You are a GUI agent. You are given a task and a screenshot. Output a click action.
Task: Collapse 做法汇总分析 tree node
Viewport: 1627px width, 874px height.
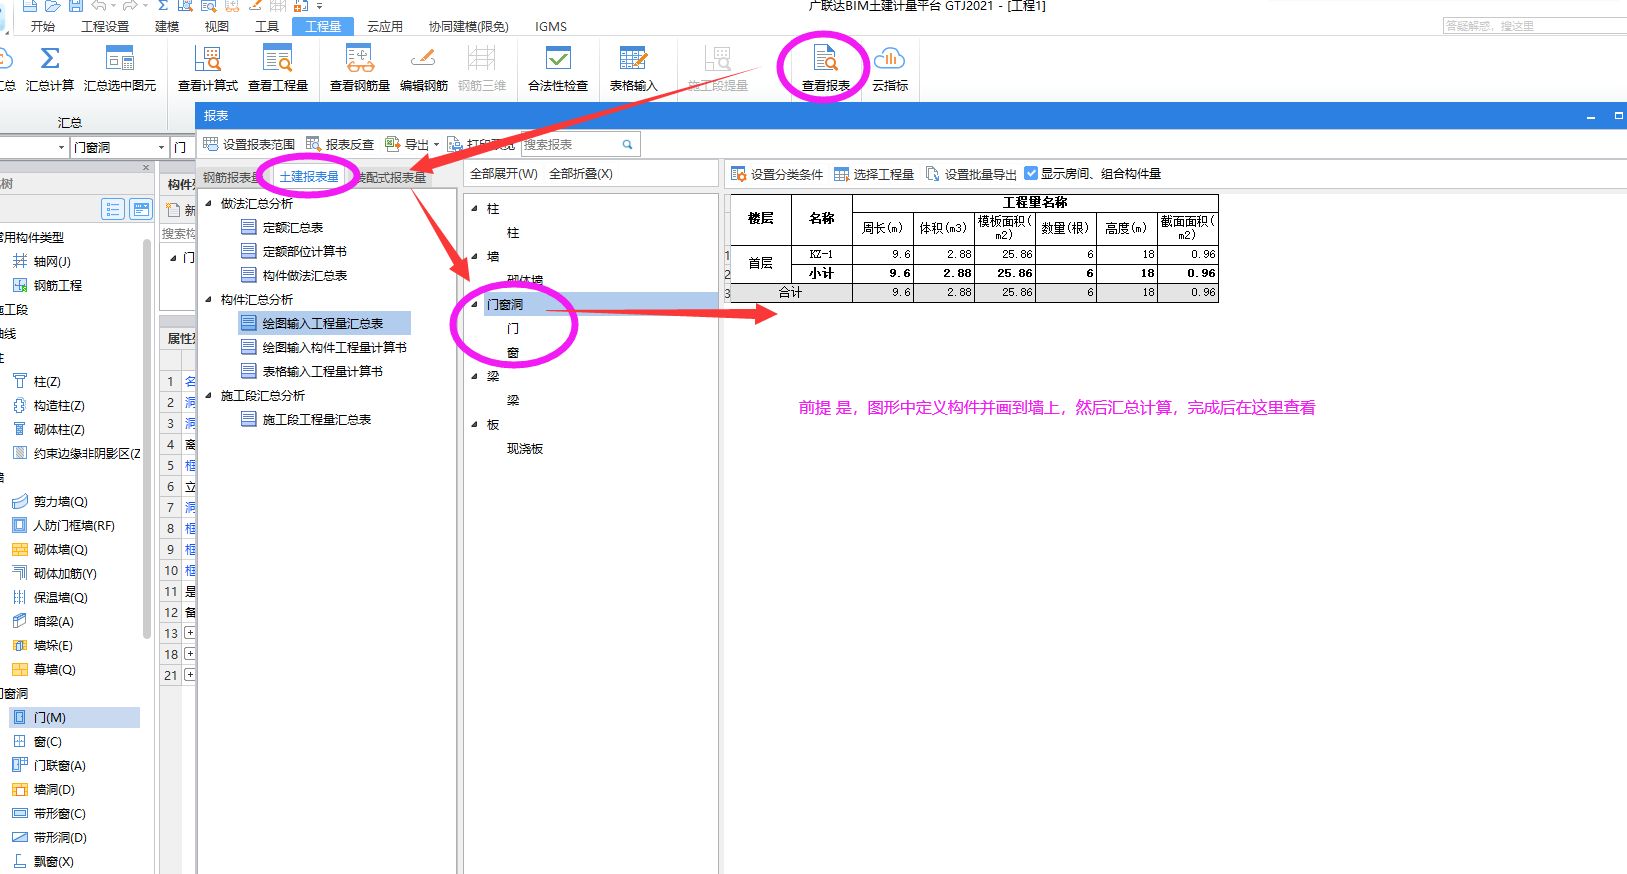click(x=209, y=203)
